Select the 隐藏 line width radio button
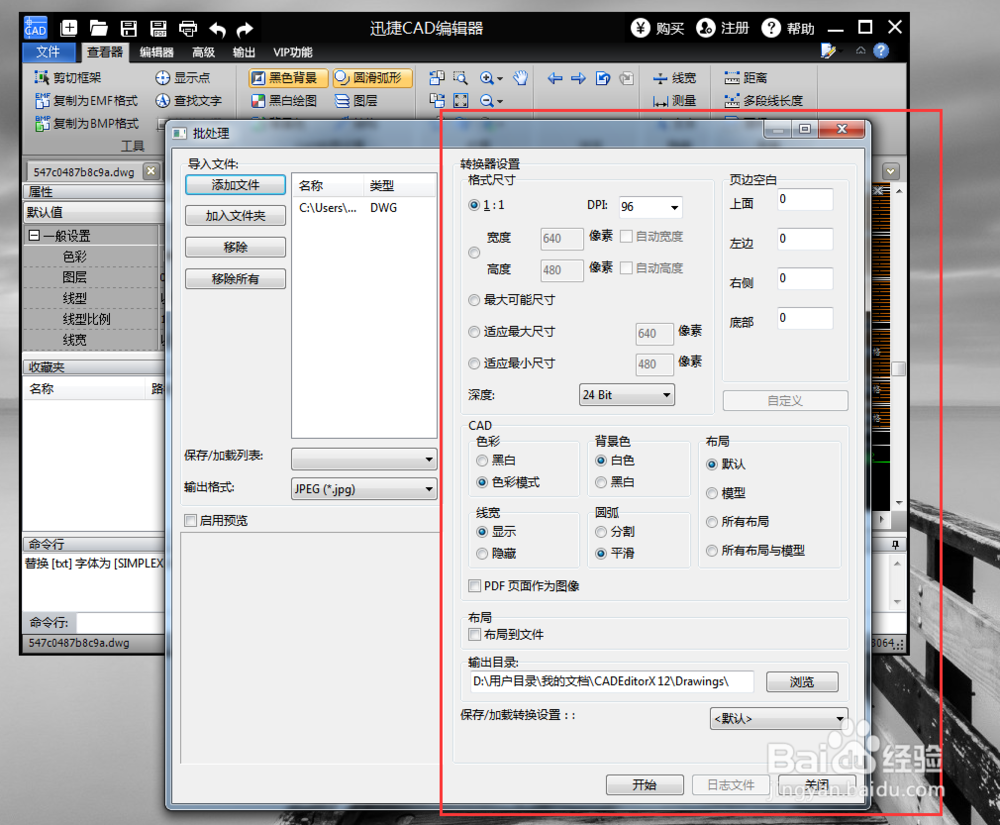This screenshot has width=1000, height=825. (x=482, y=553)
